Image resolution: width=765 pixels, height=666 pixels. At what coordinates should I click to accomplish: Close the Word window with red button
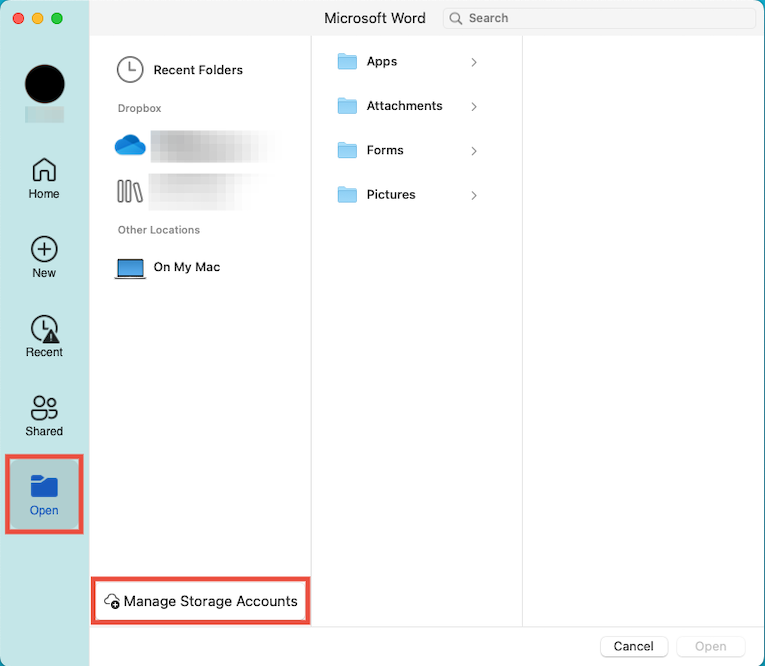[19, 19]
